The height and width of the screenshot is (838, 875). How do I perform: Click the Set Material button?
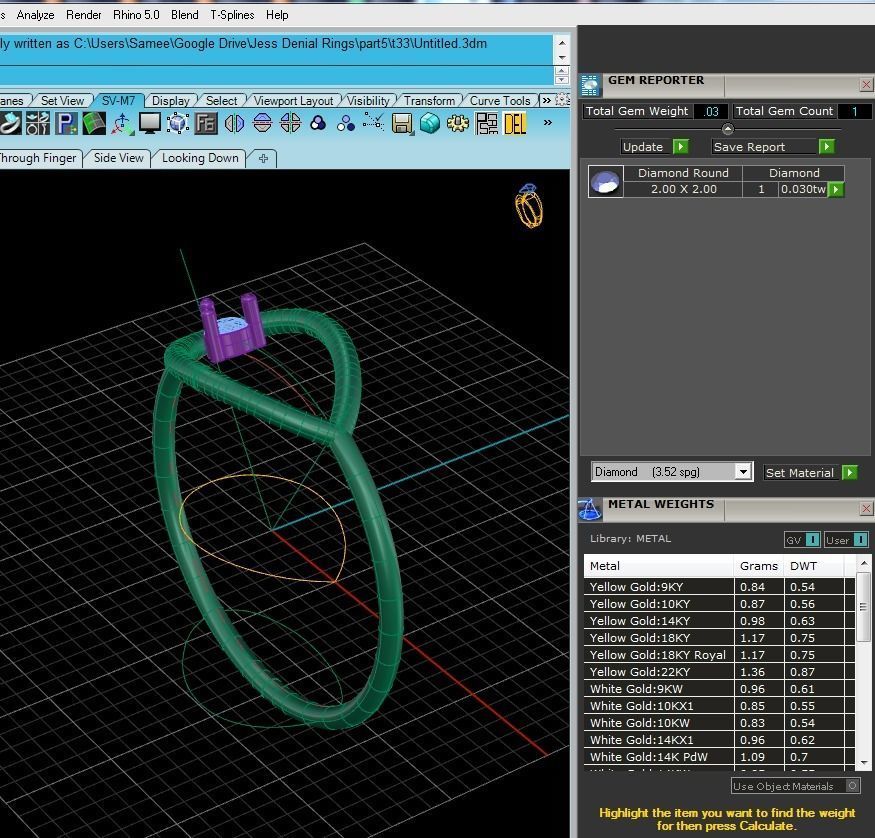(x=800, y=473)
